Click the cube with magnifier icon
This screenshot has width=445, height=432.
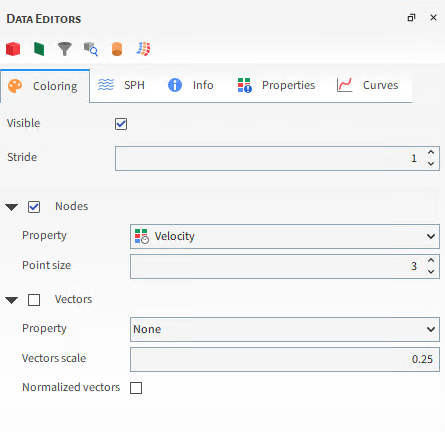(x=91, y=49)
